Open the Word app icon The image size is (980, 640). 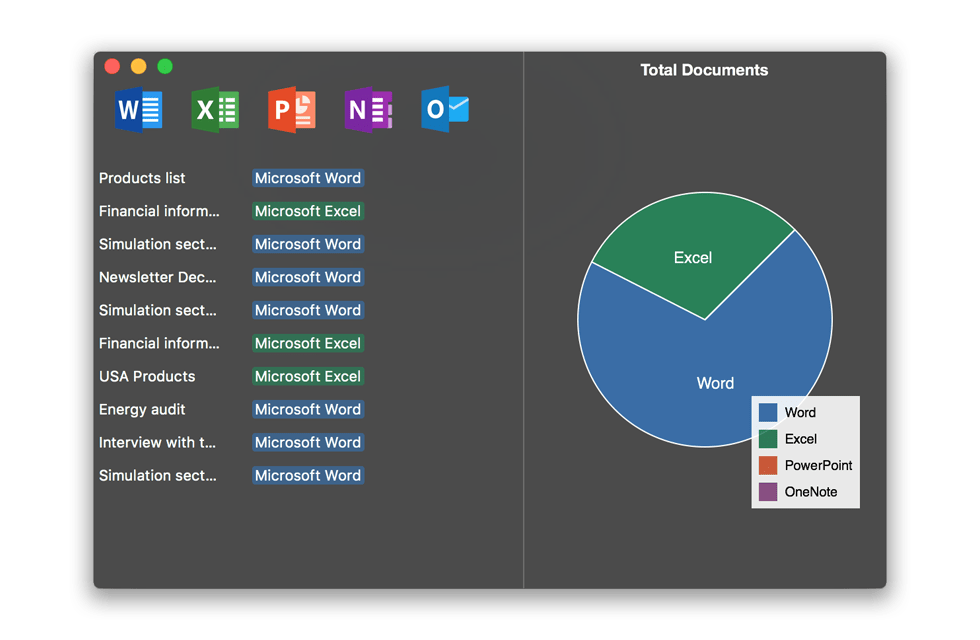(x=139, y=109)
